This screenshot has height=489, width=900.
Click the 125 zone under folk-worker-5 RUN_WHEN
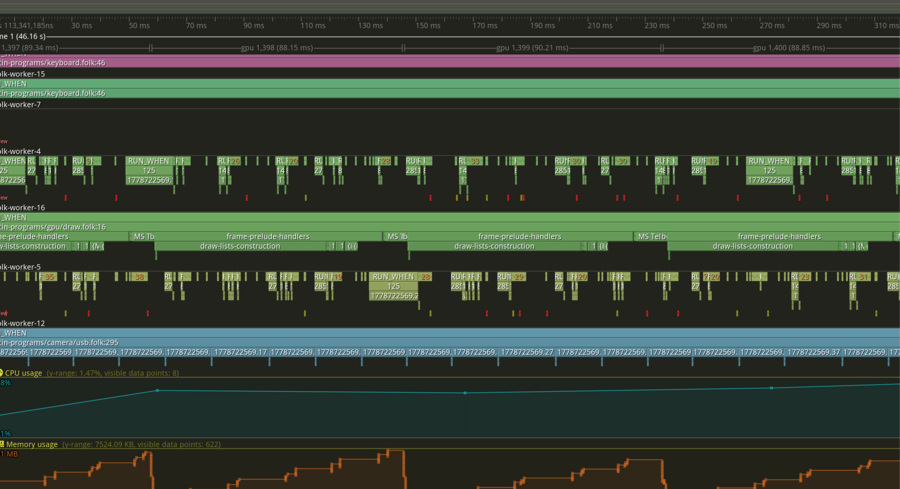pyautogui.click(x=393, y=286)
